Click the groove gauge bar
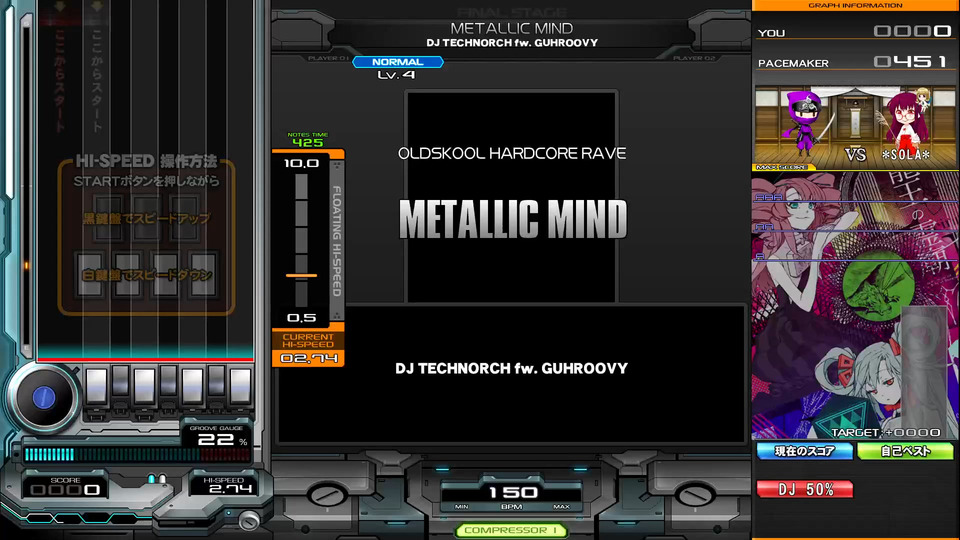The image size is (960, 540). coord(137,454)
